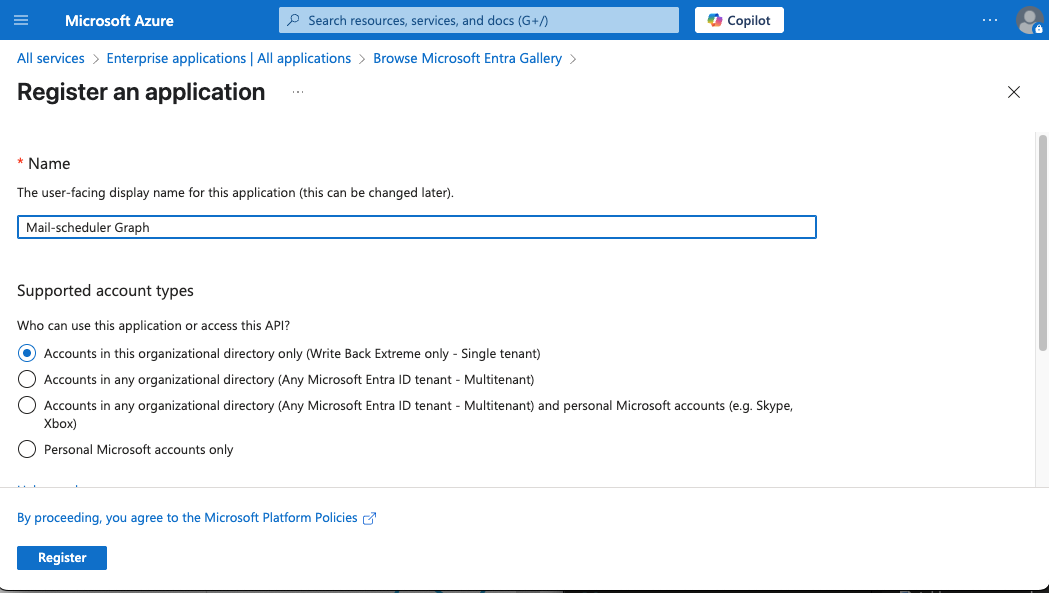Open the top bar ellipsis menu
This screenshot has height=593, width=1049.
(x=990, y=20)
